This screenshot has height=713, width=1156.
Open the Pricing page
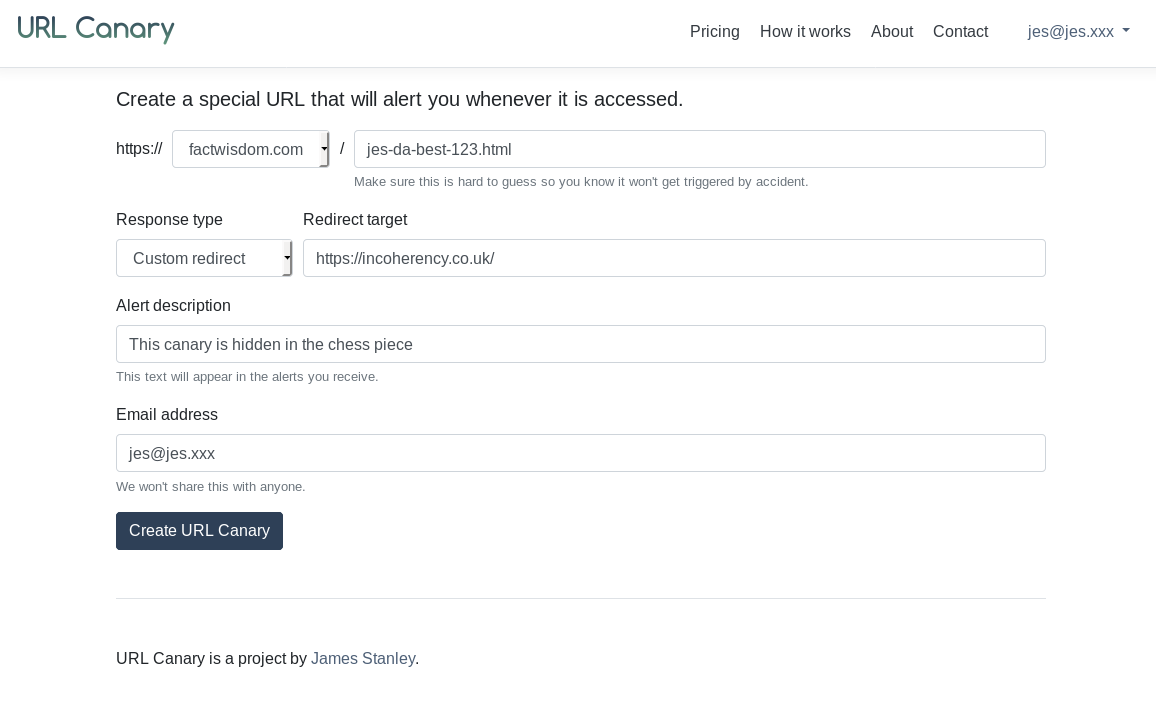[x=715, y=32]
